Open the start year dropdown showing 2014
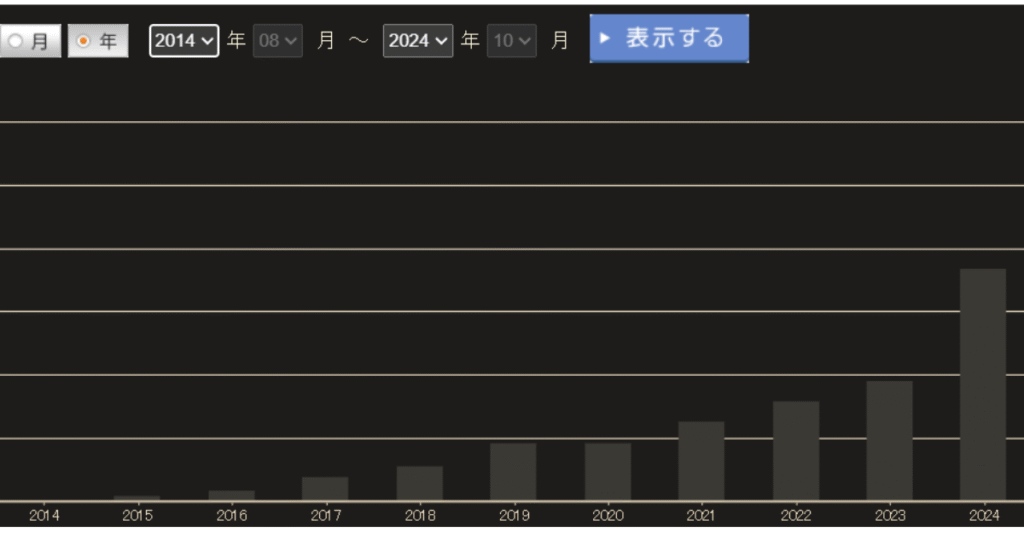This screenshot has width=1024, height=538. (x=184, y=41)
